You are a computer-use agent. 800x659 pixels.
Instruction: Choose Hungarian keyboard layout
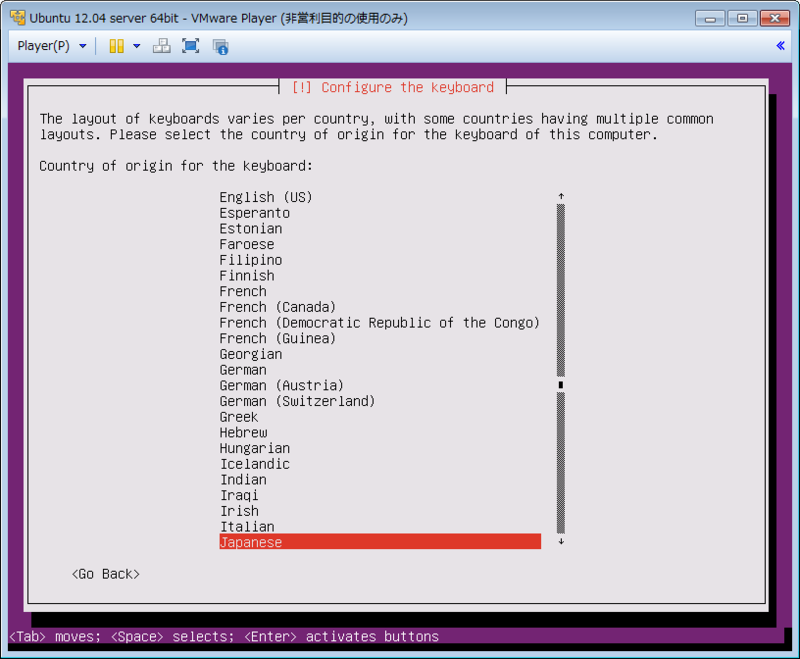254,448
